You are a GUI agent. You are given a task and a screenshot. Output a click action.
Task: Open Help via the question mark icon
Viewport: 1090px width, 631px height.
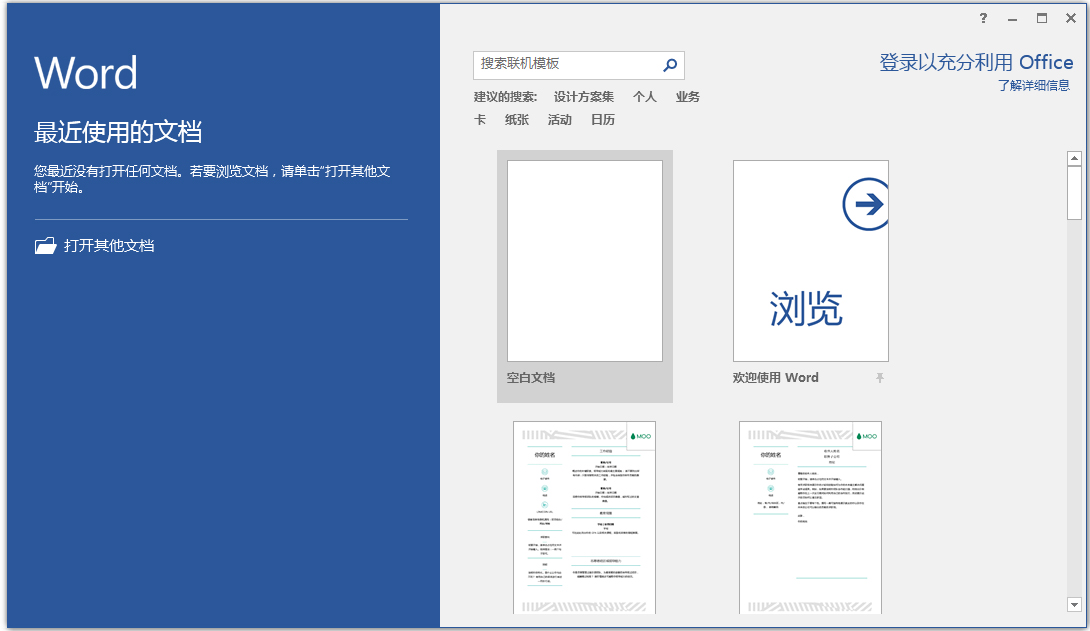(983, 18)
